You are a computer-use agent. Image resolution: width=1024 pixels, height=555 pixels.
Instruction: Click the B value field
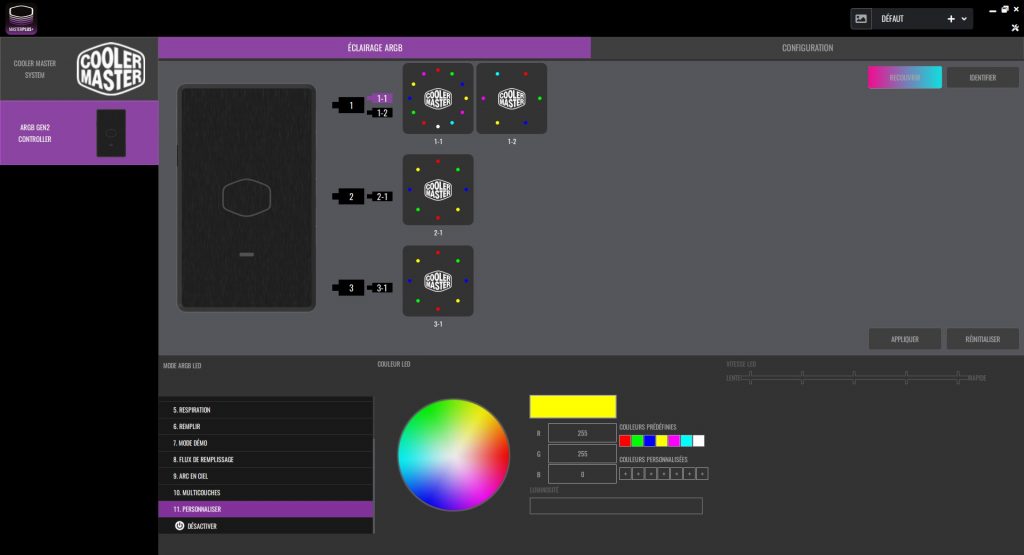(582, 474)
